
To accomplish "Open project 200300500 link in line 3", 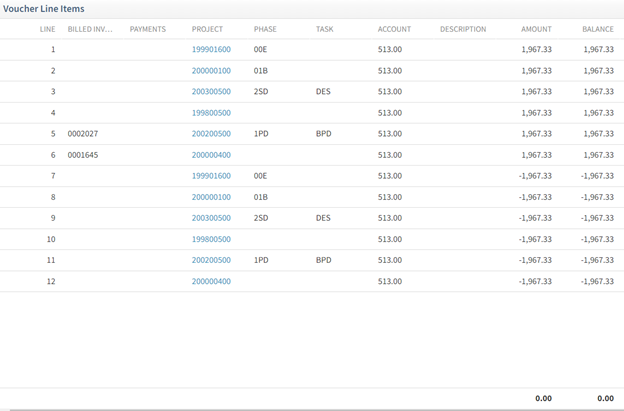I will 211,92.
